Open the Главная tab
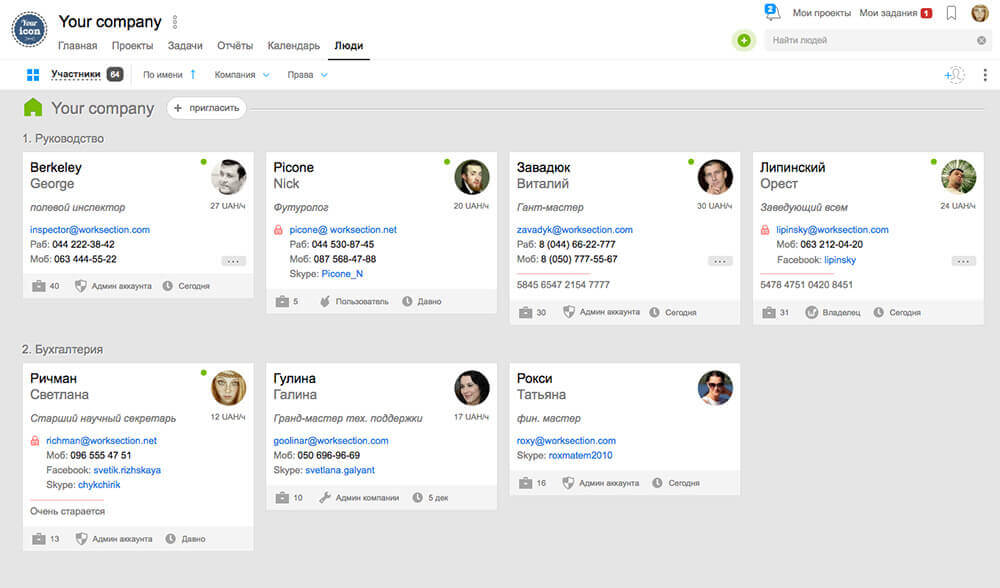 78,46
